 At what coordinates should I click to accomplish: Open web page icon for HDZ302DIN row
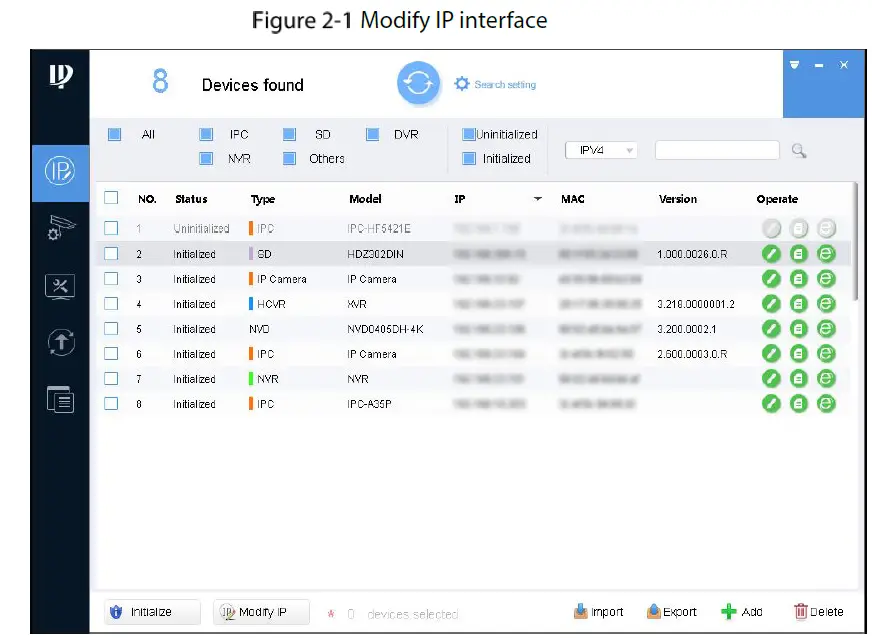(826, 254)
